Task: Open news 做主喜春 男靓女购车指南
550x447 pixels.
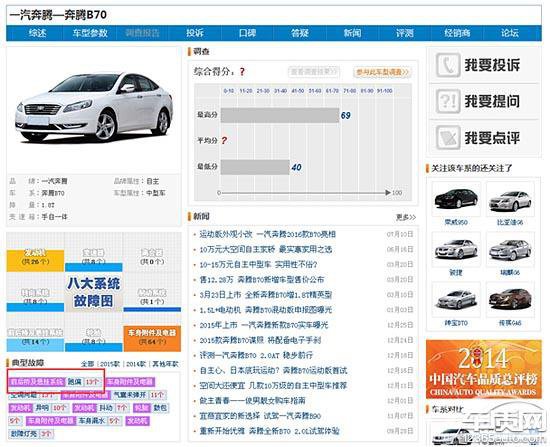Action: [x=253, y=401]
